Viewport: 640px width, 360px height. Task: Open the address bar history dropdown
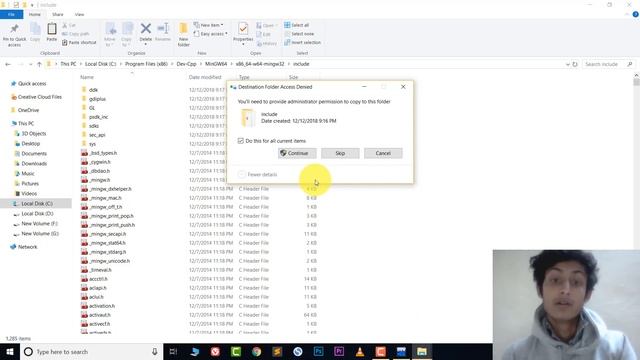[567, 64]
